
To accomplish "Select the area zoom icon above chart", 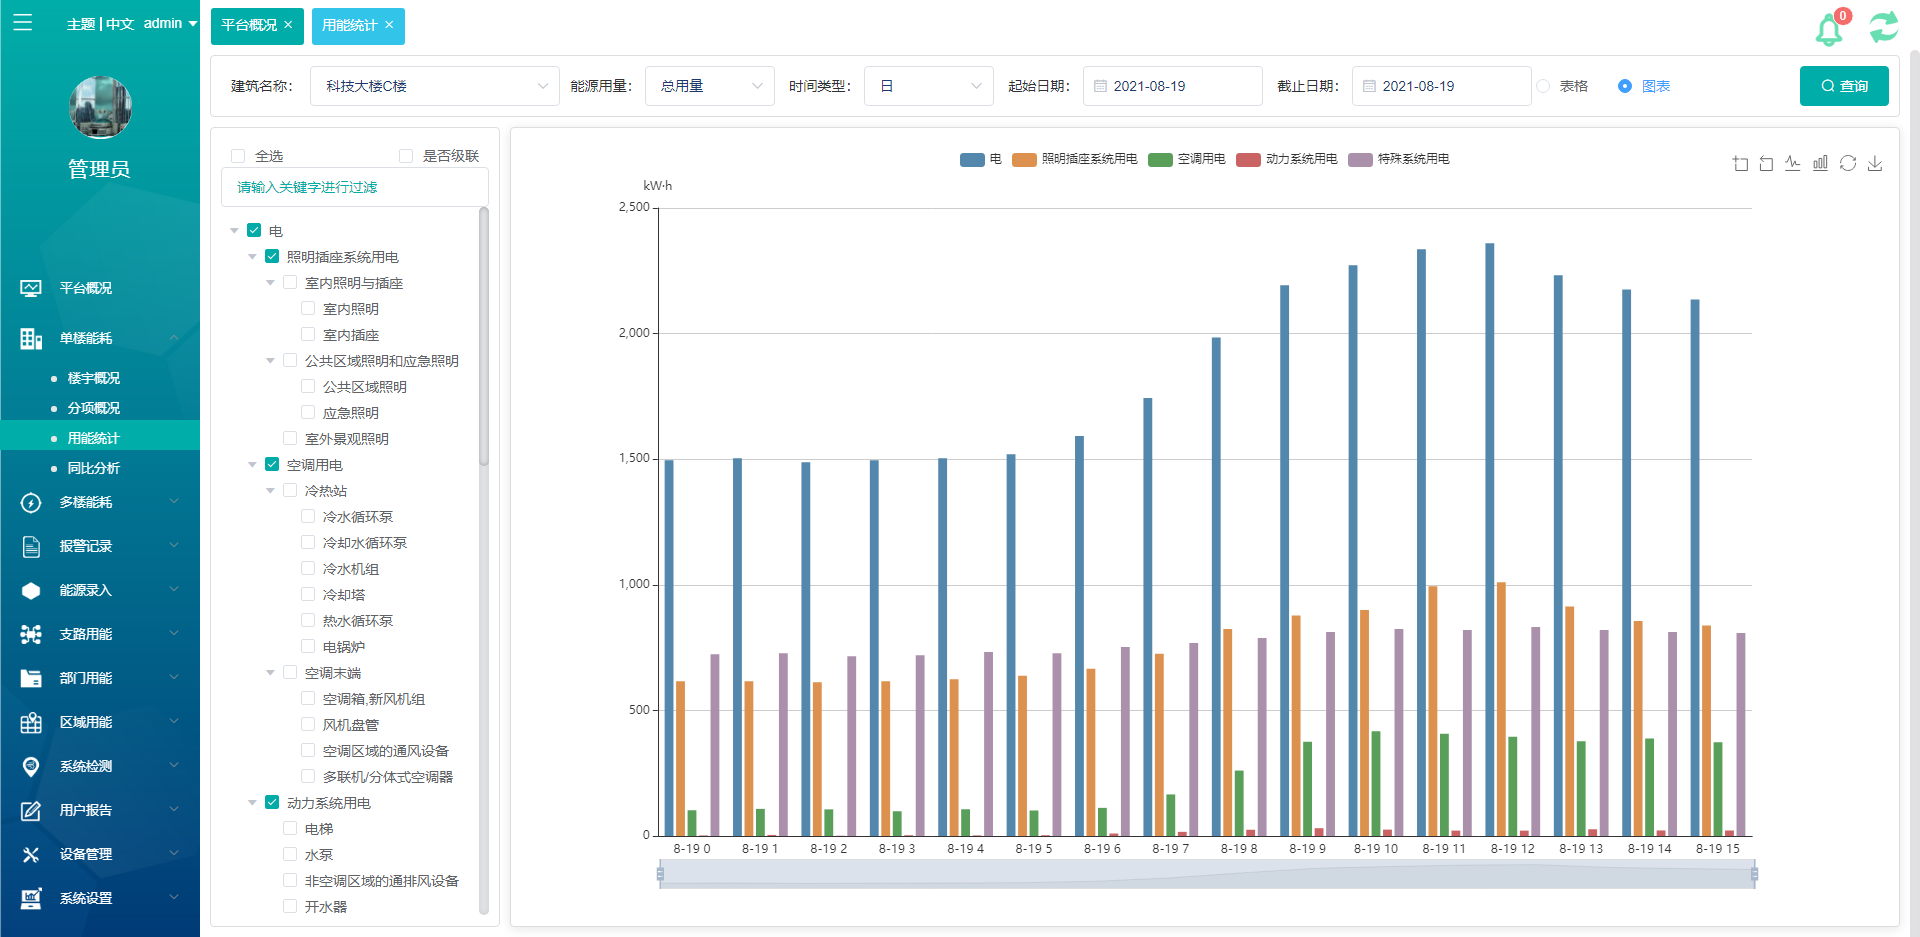I will click(x=1740, y=163).
